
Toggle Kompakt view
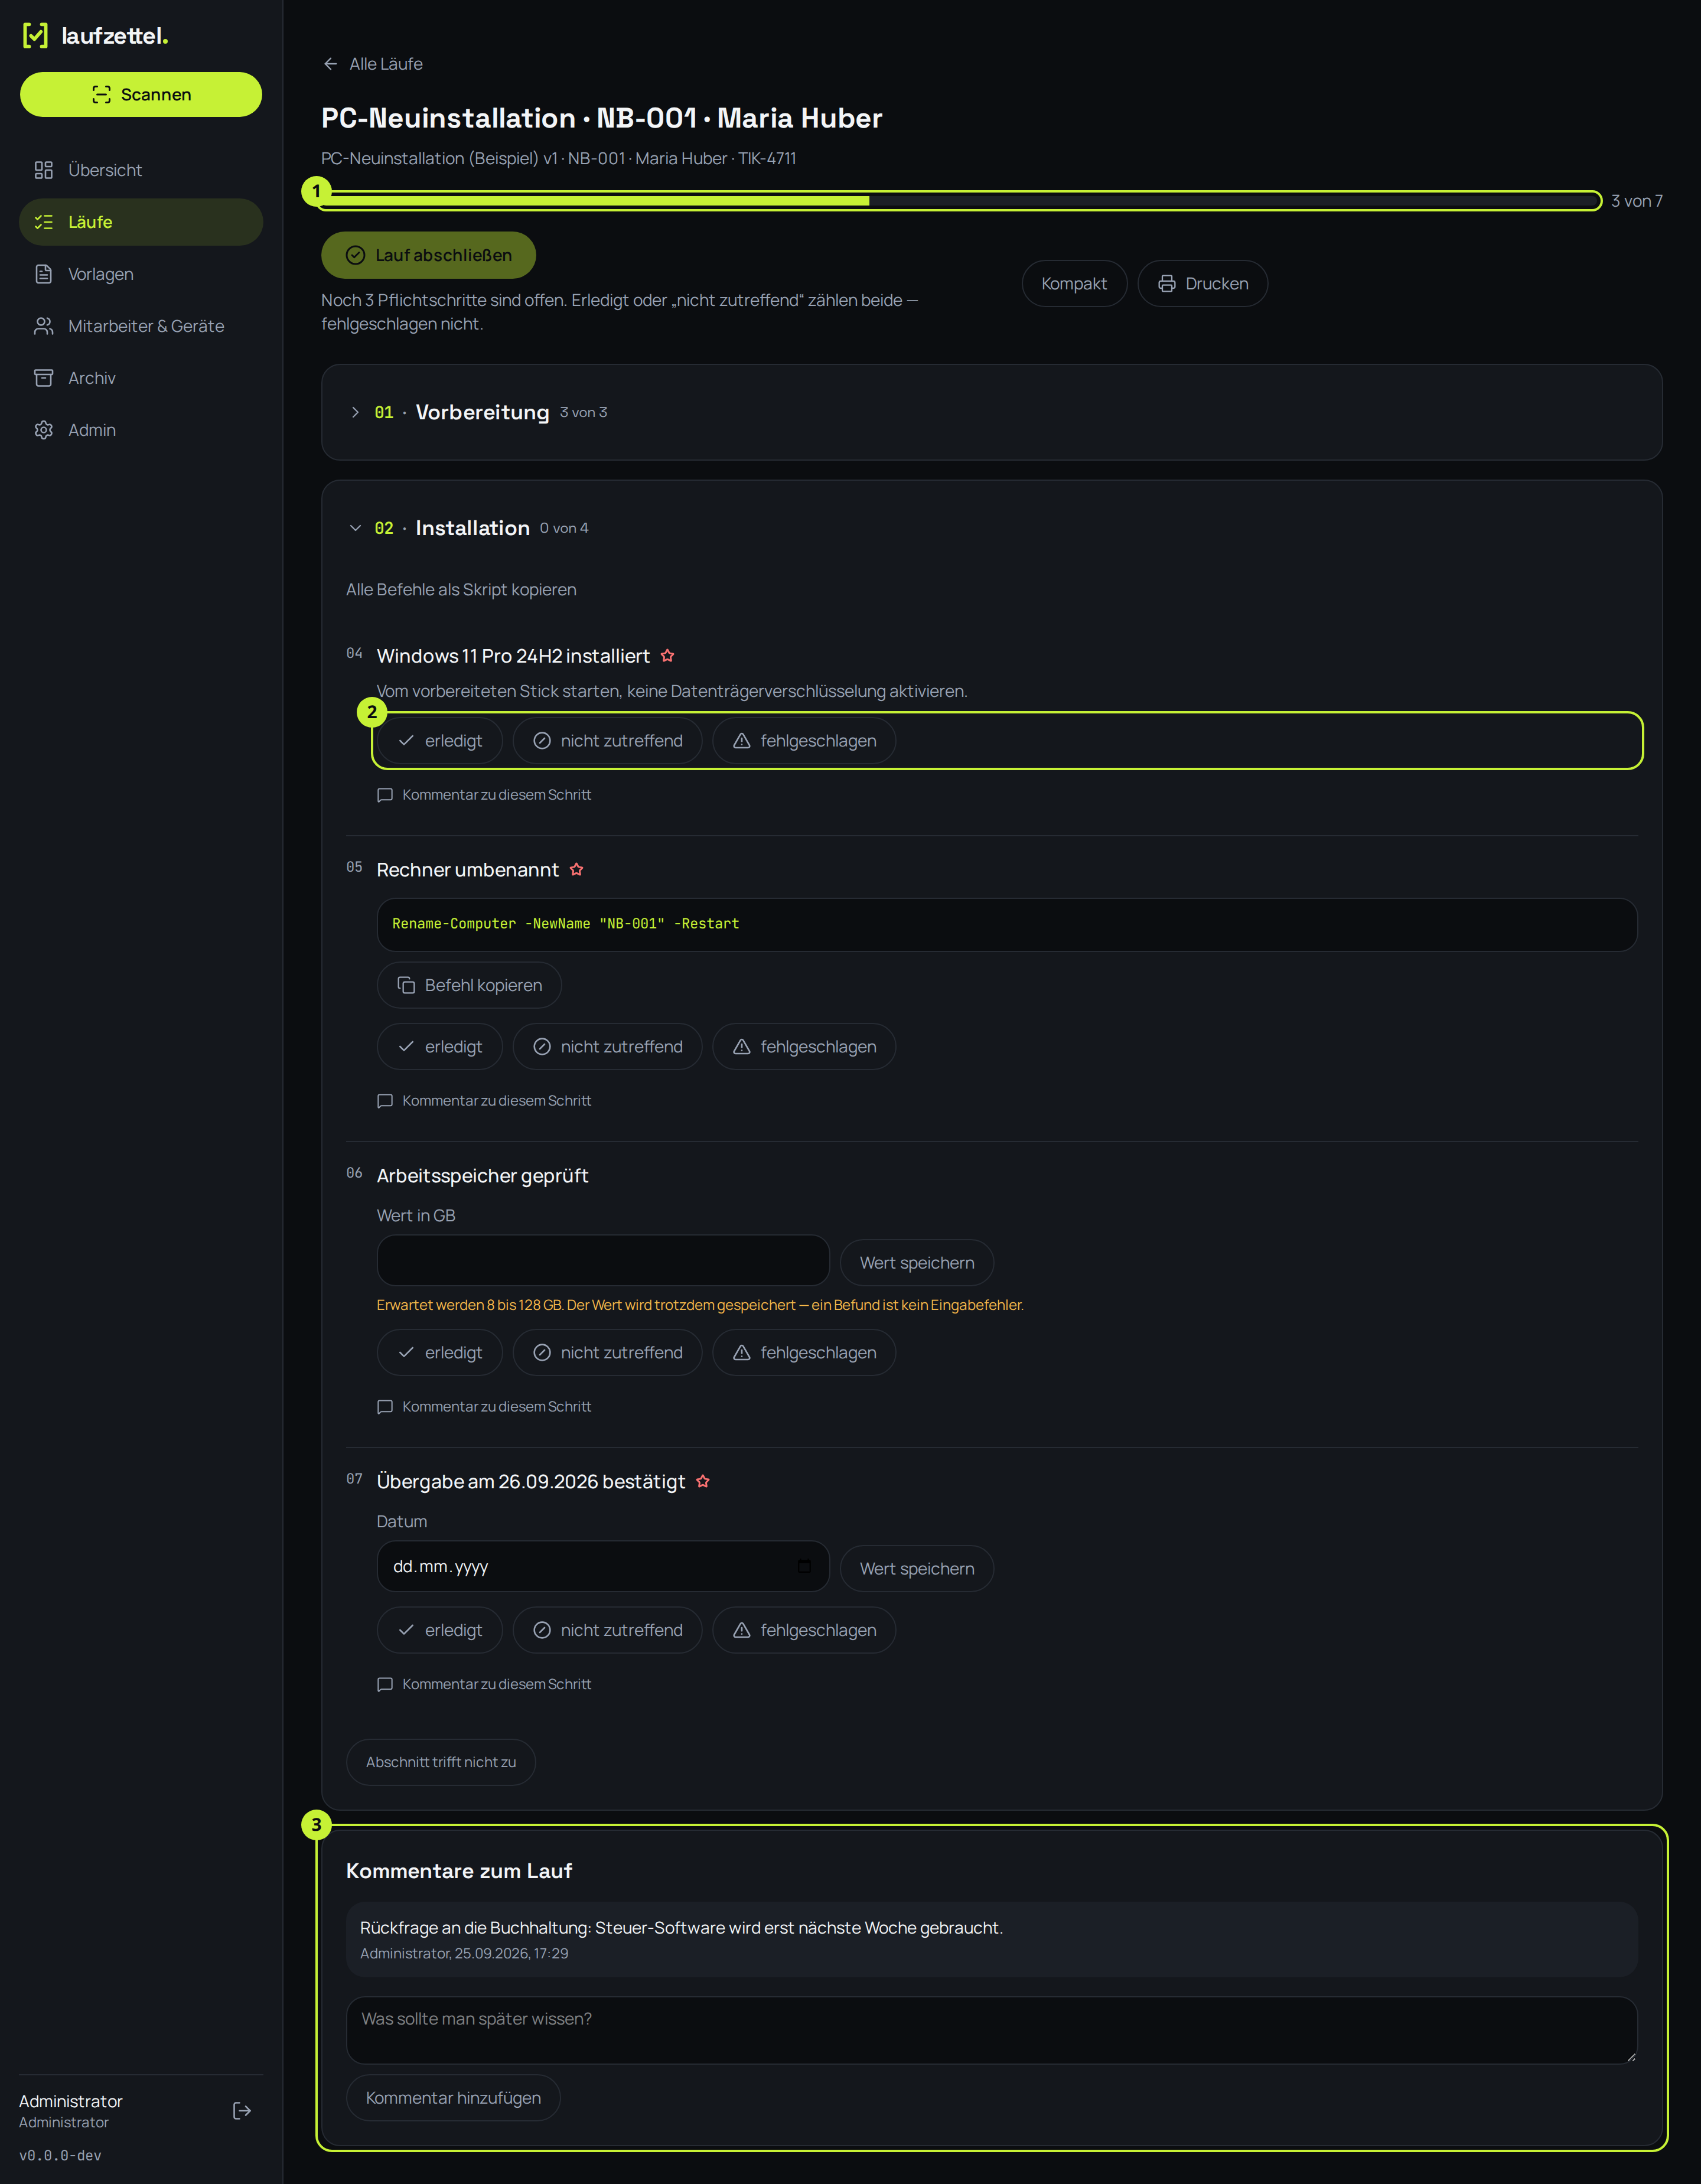[1074, 284]
